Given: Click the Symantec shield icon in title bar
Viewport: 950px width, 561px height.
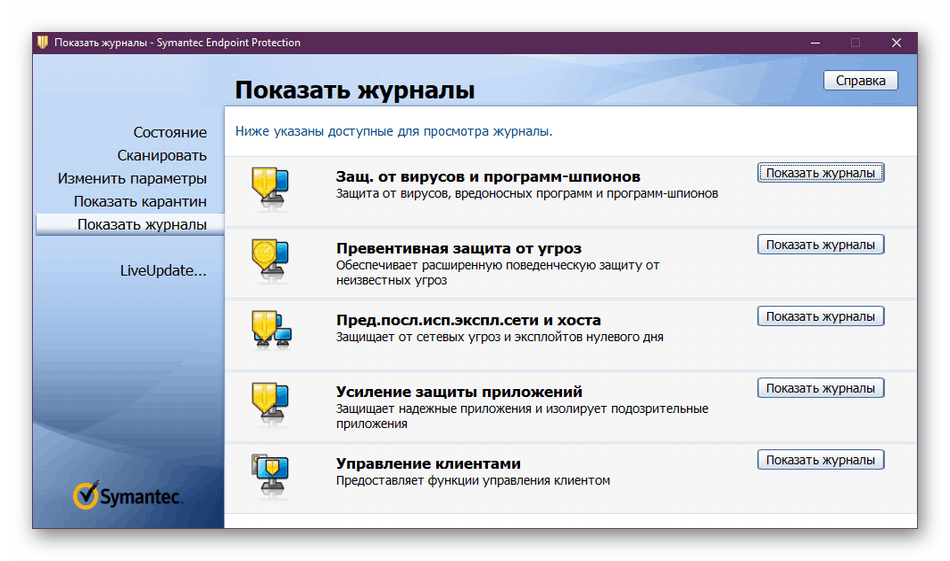Looking at the screenshot, I should 42,42.
